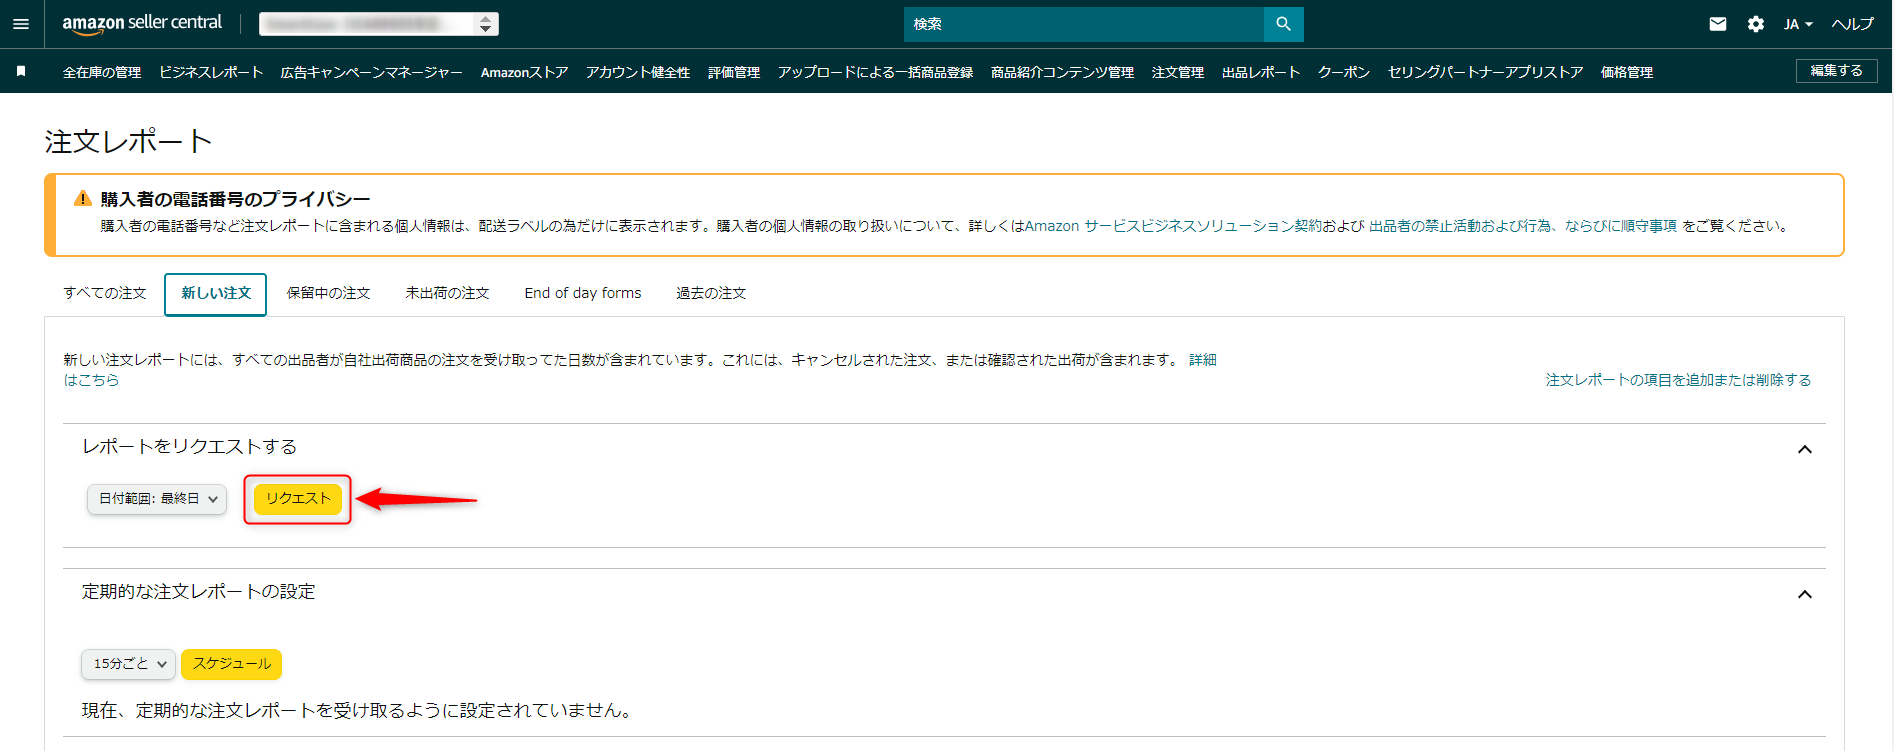Open the 詳細 link after the report description
Viewport: 1894px width, 751px height.
click(x=1203, y=360)
